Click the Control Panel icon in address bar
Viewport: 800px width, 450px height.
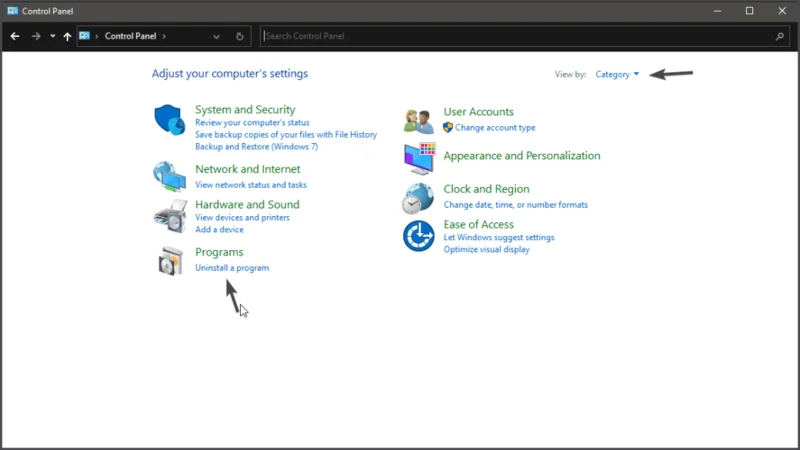pos(85,36)
